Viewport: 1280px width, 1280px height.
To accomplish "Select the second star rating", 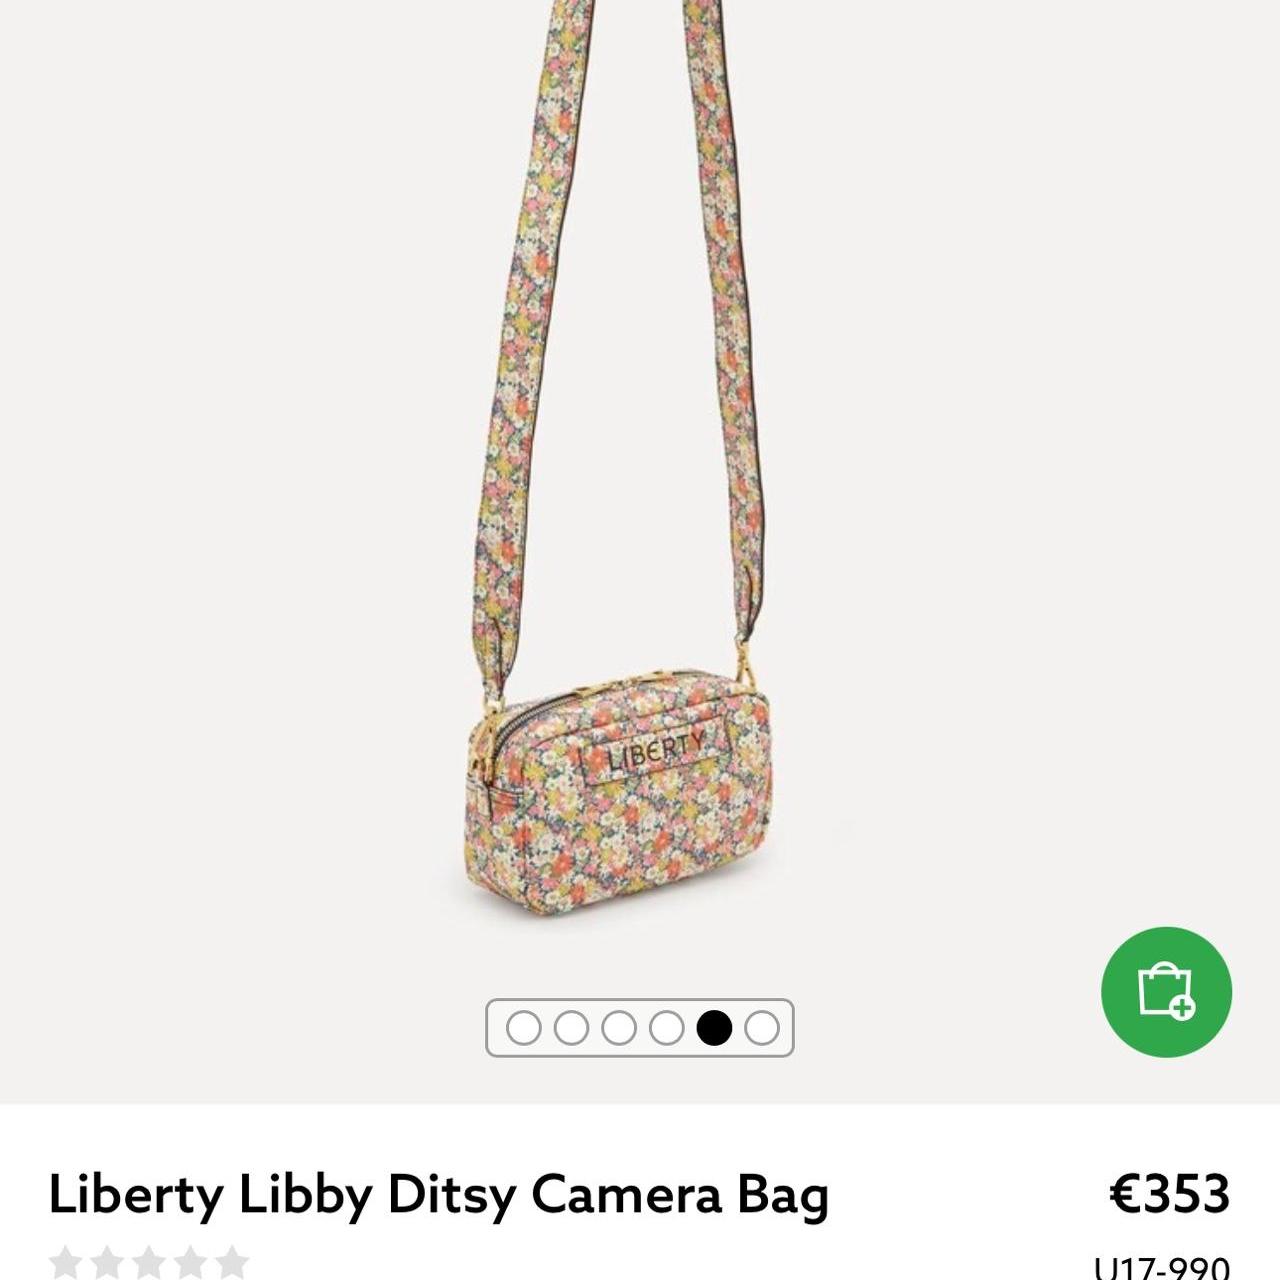I will (x=107, y=1262).
